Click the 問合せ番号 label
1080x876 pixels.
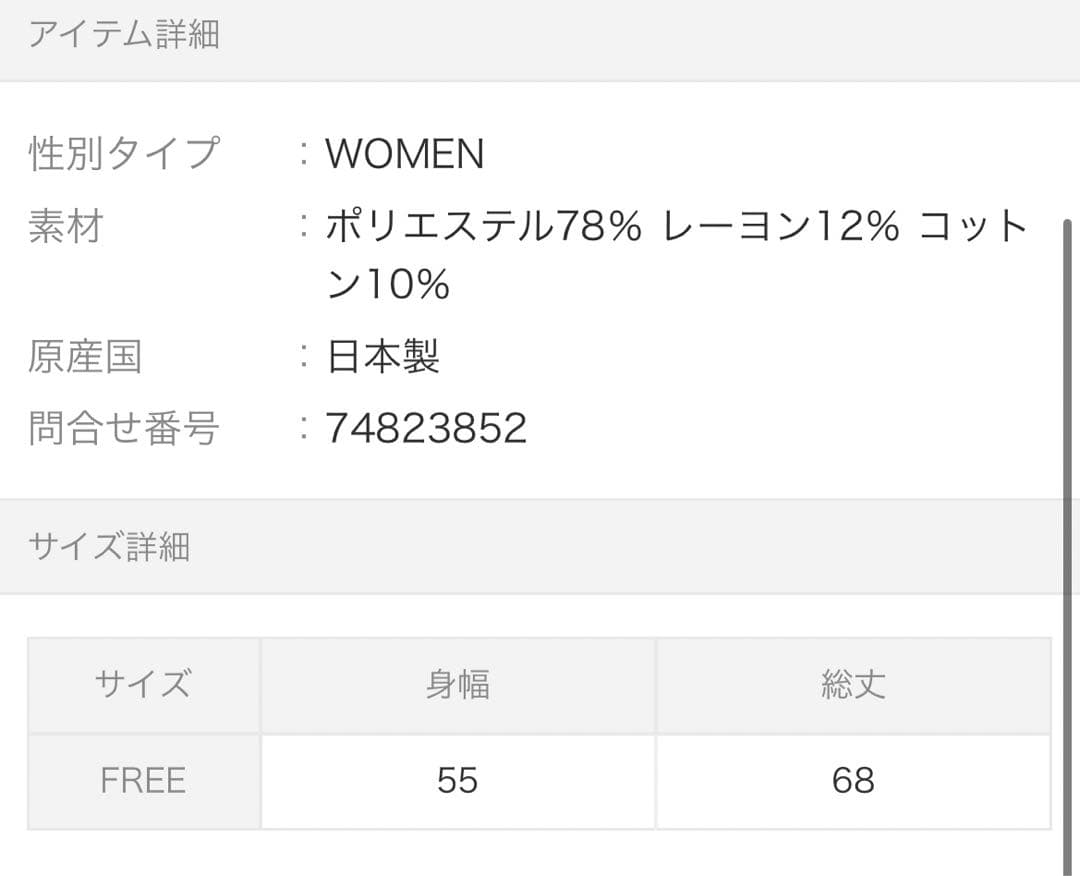pos(124,428)
